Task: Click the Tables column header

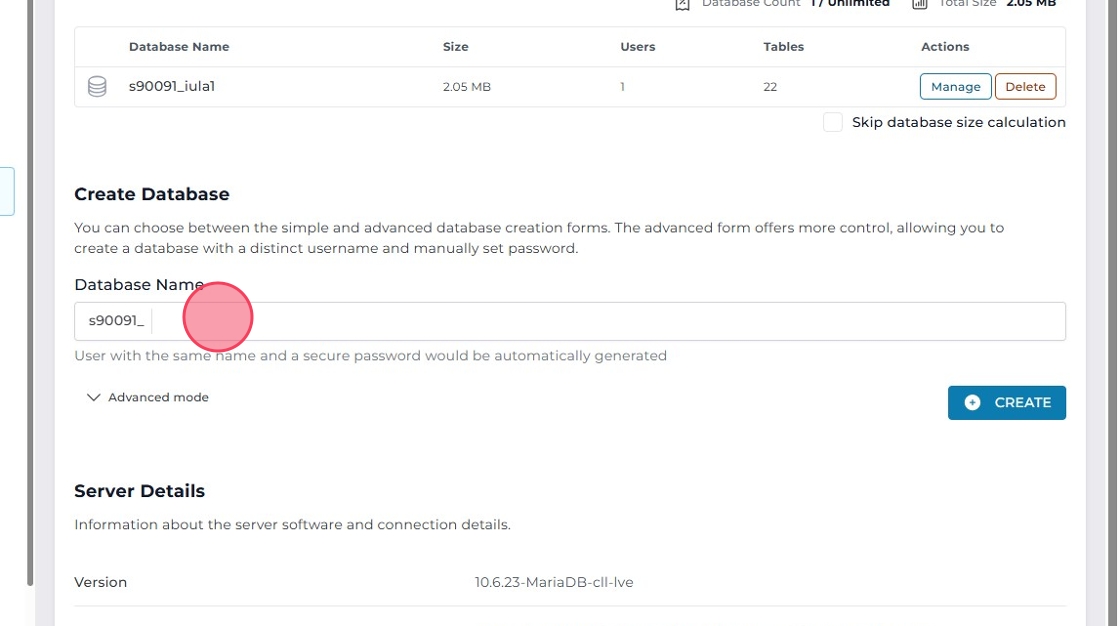Action: coord(783,47)
